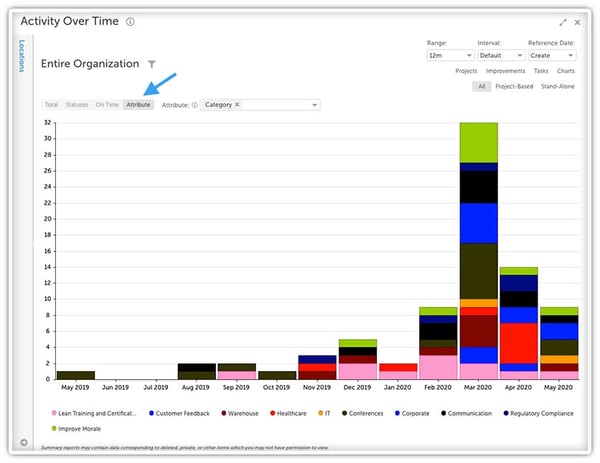Select the Stand-Alone filter
Screen dimensions: 600x463
[558, 86]
